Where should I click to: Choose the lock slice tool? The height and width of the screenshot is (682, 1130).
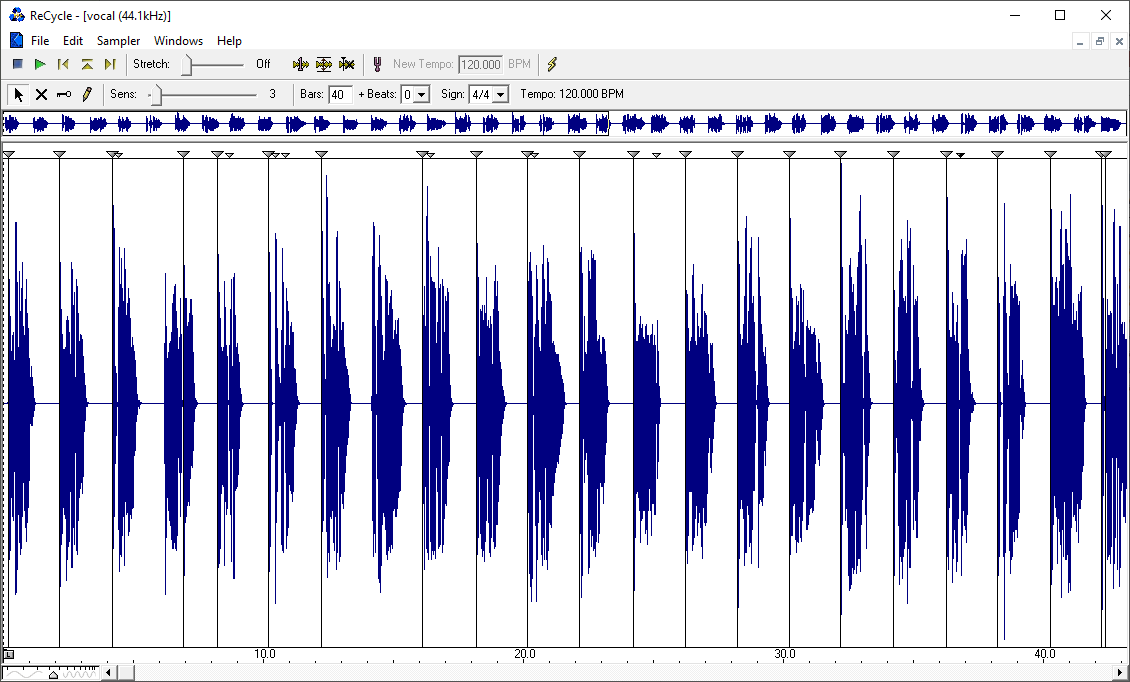tap(64, 94)
